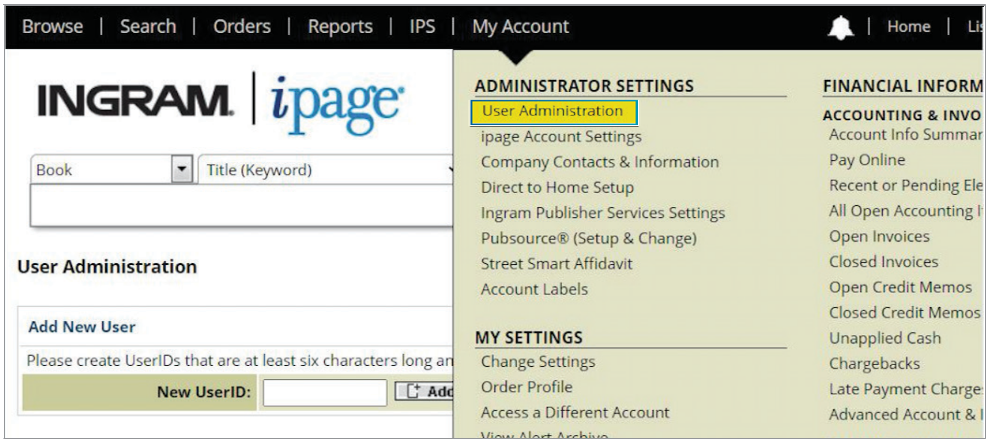Screen dimensions: 994x444
Task: Open the Reports menu
Action: pyautogui.click(x=340, y=27)
